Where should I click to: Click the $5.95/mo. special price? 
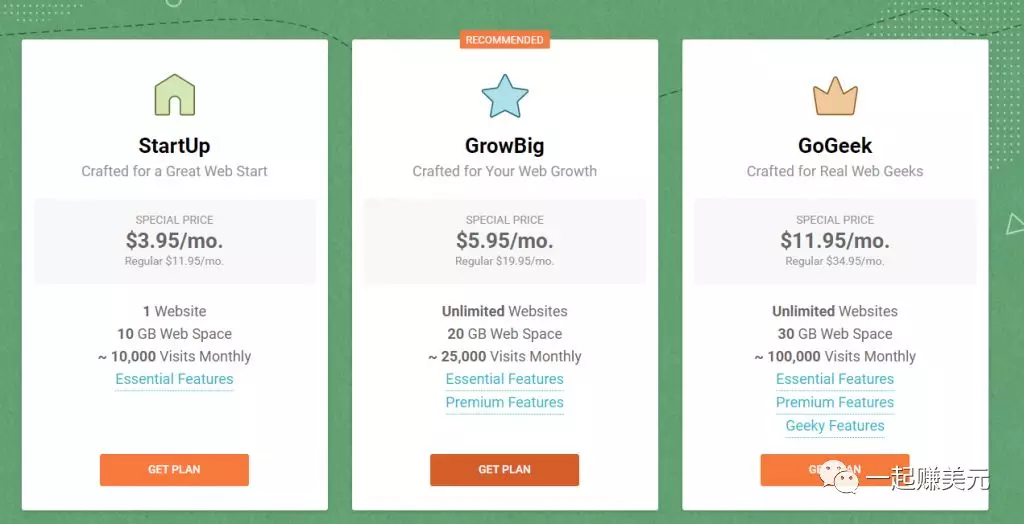[504, 241]
